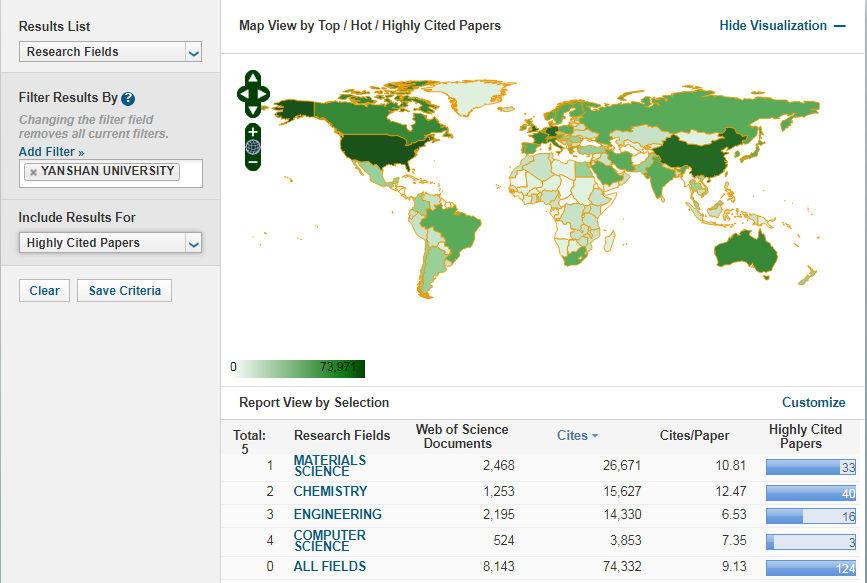Pan the map left with the arrow
Image resolution: width=867 pixels, height=583 pixels.
point(242,94)
